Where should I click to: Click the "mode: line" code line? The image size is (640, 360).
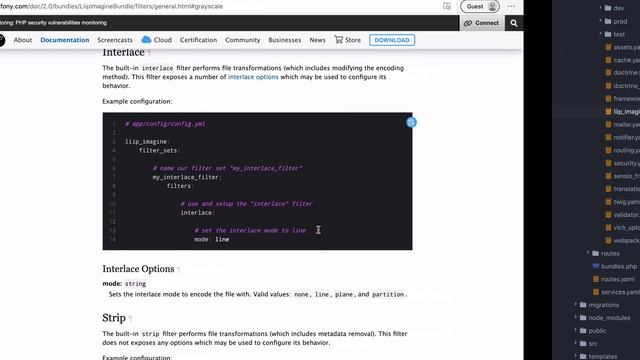point(211,239)
